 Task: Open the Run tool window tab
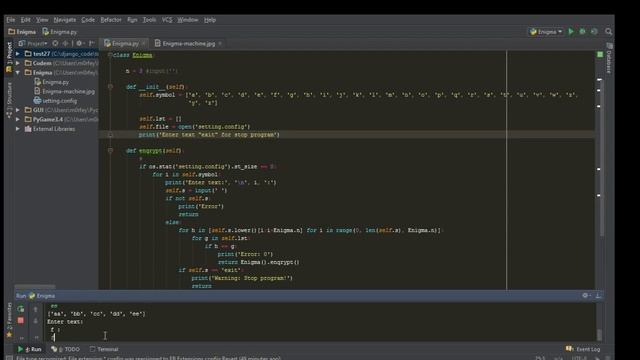[x=29, y=349]
